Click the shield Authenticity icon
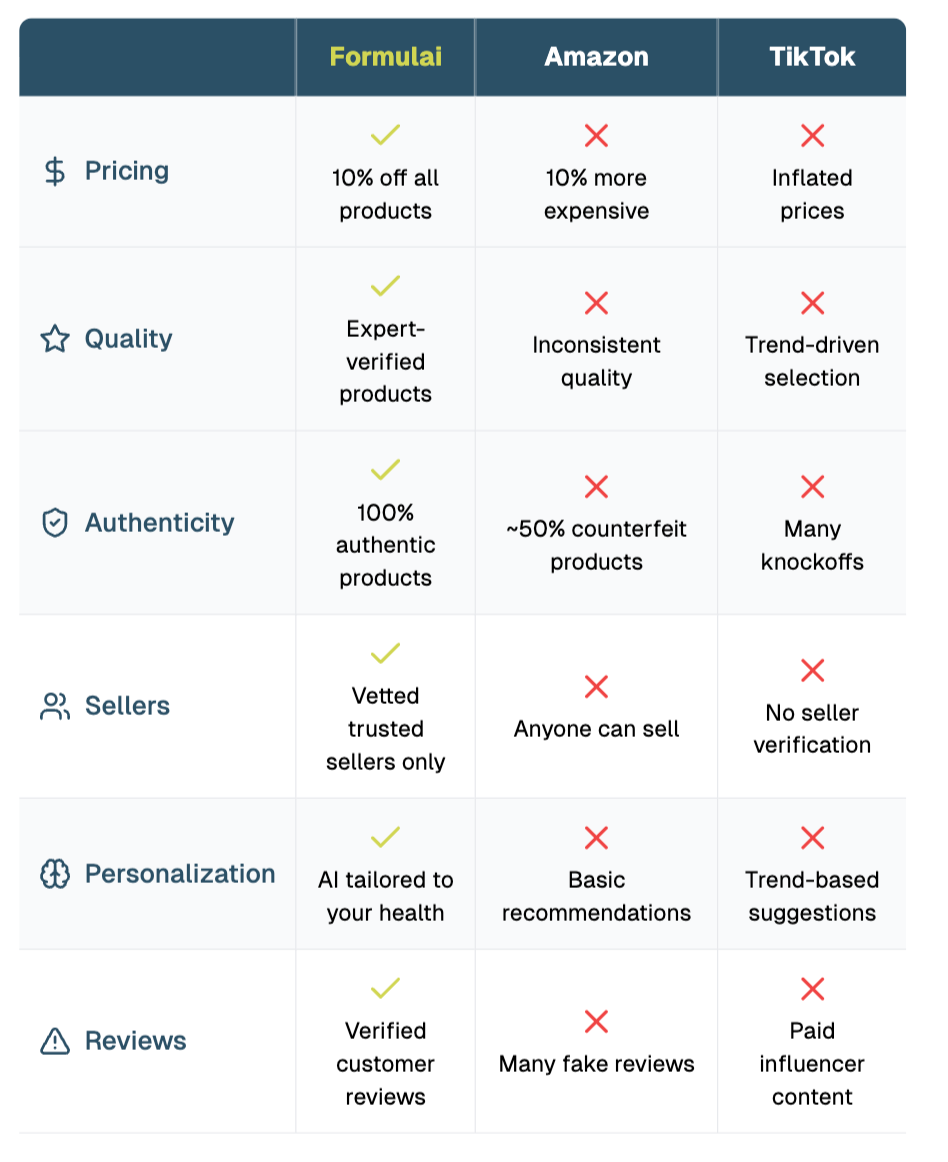Viewport: 948px width, 1162px height. point(55,522)
